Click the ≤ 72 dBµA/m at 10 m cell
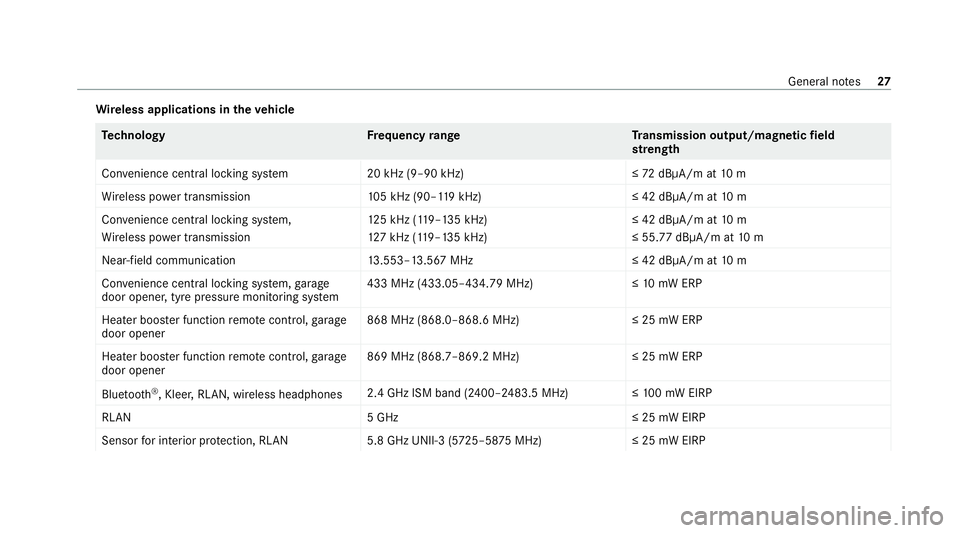Image resolution: width=960 pixels, height=533 pixels. pyautogui.click(x=689, y=173)
